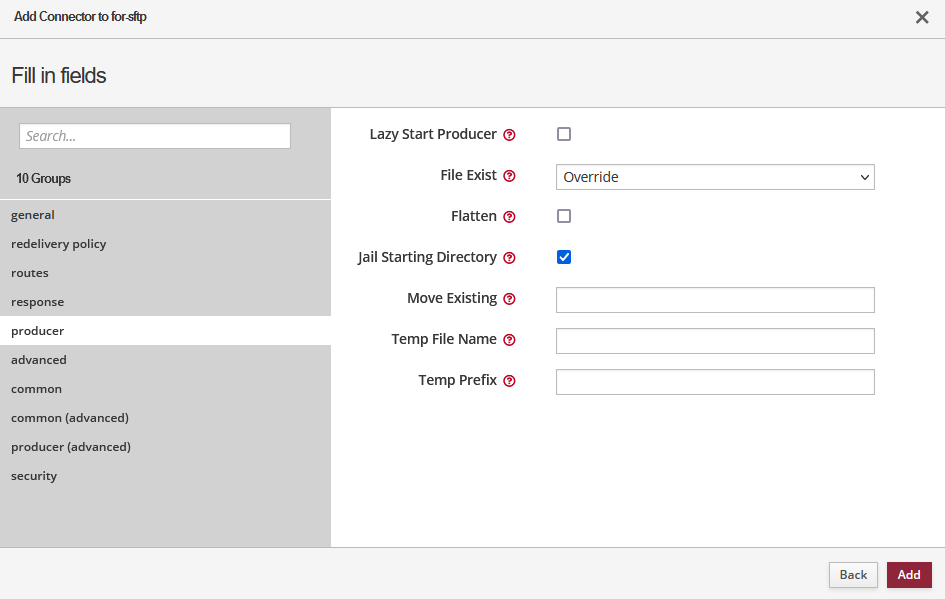Go to producer (advanced) group
This screenshot has width=945, height=599.
pyautogui.click(x=70, y=447)
